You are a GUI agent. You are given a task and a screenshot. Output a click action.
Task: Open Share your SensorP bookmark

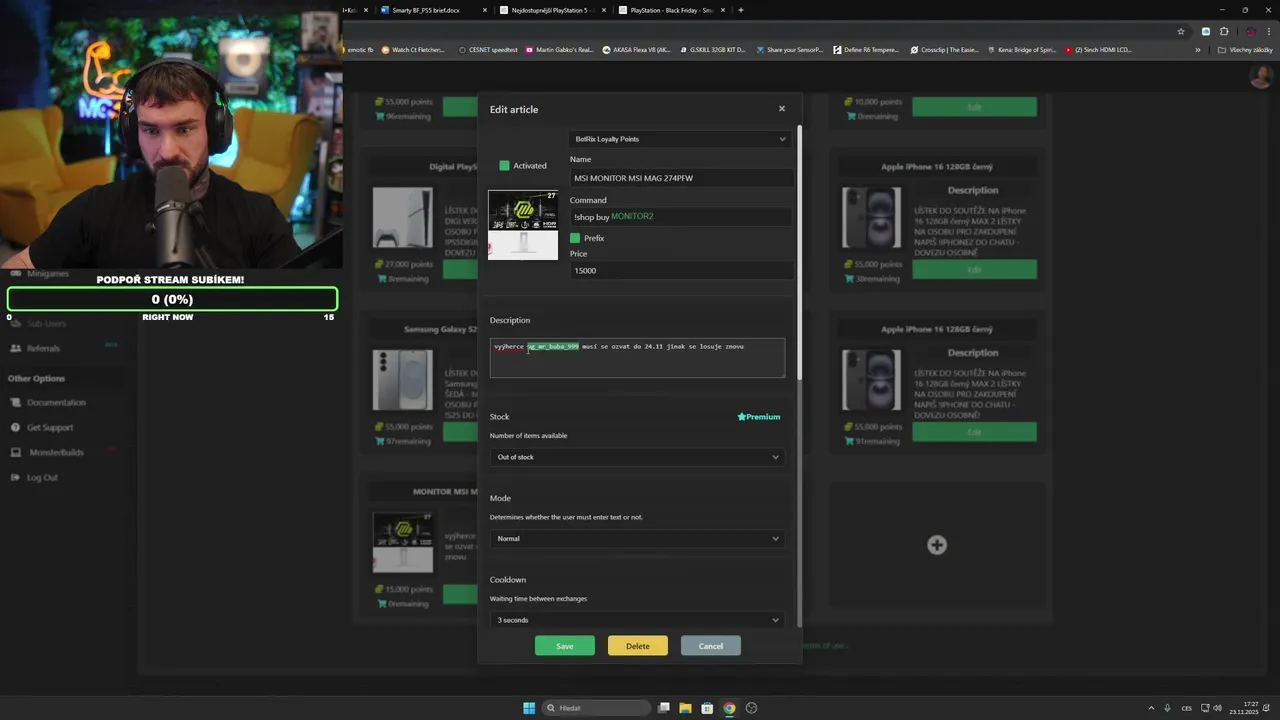[x=790, y=49]
